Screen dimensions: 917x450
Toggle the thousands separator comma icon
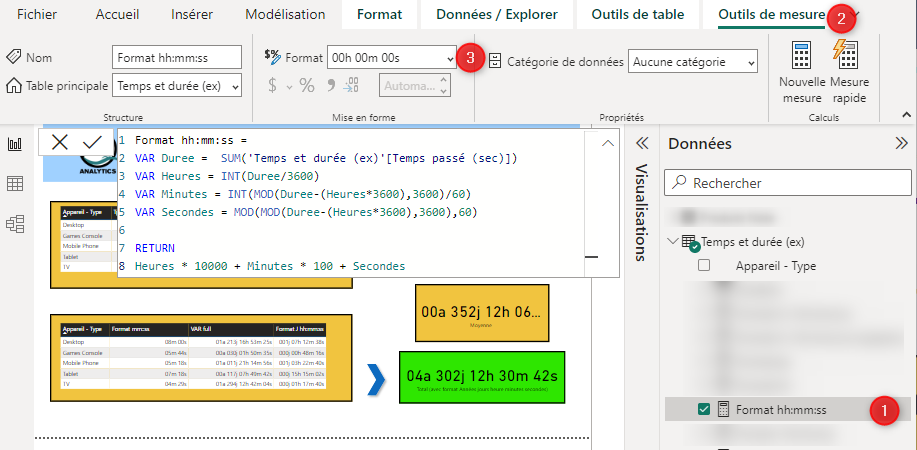[330, 86]
